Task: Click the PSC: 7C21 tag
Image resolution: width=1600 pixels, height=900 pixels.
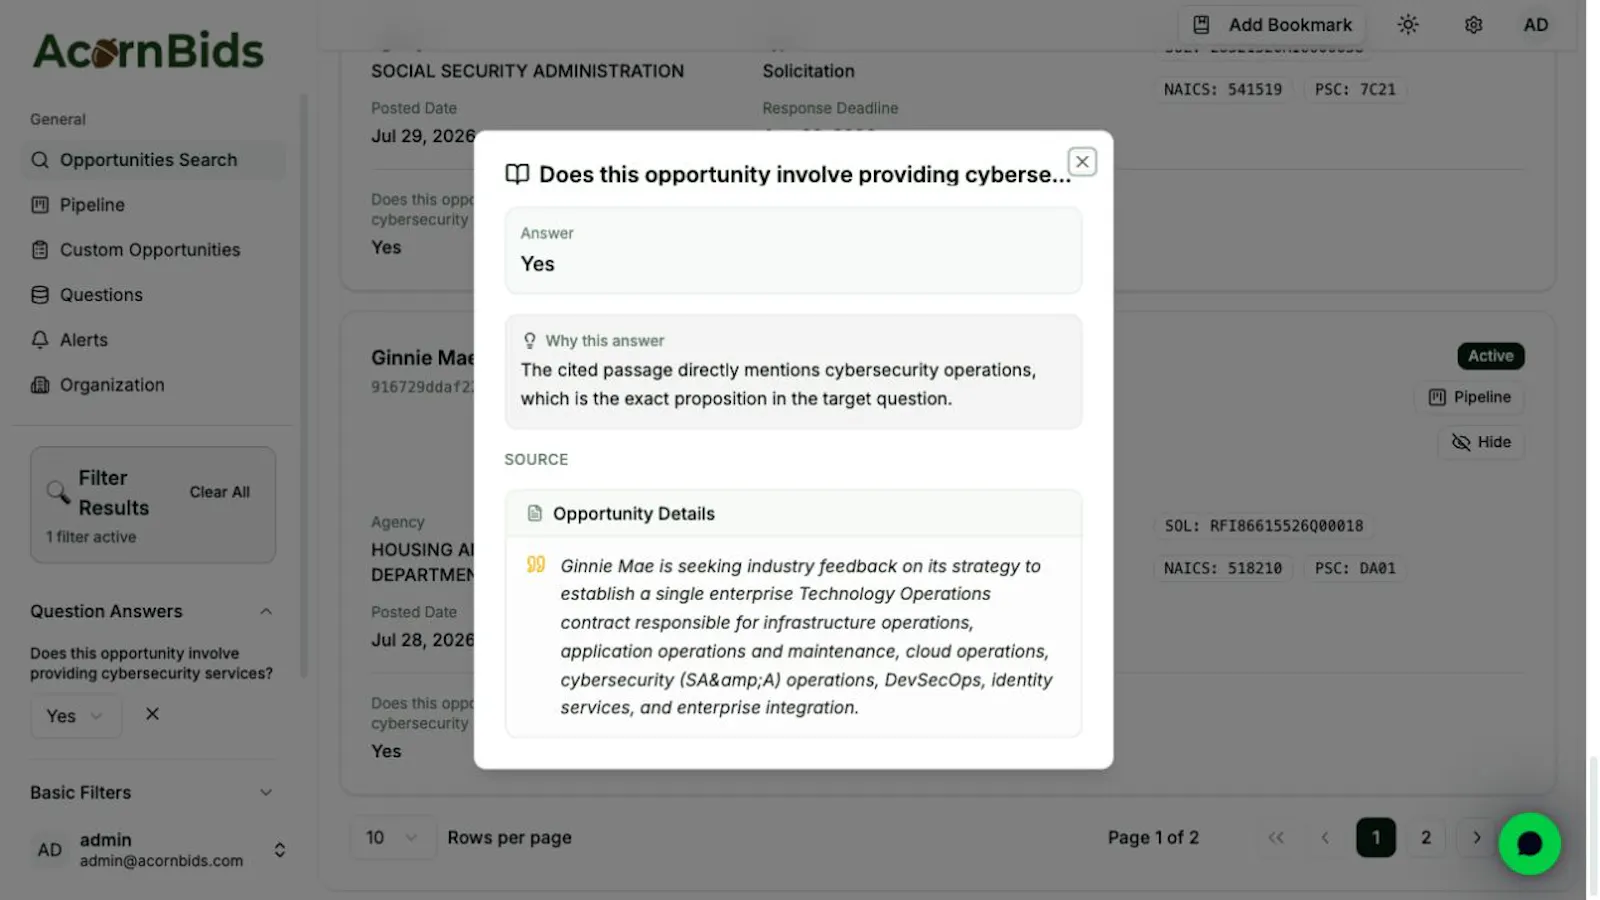Action: (x=1354, y=90)
